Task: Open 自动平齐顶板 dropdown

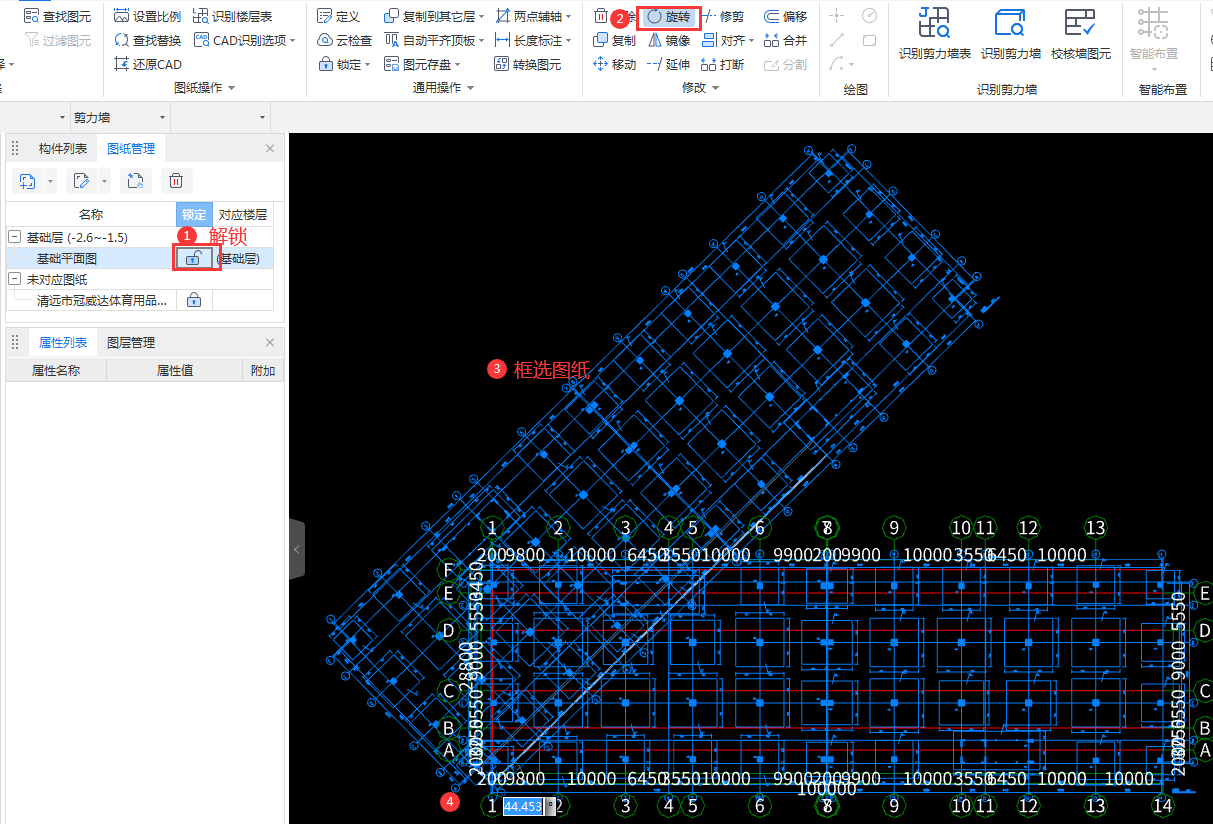Action: (x=481, y=40)
